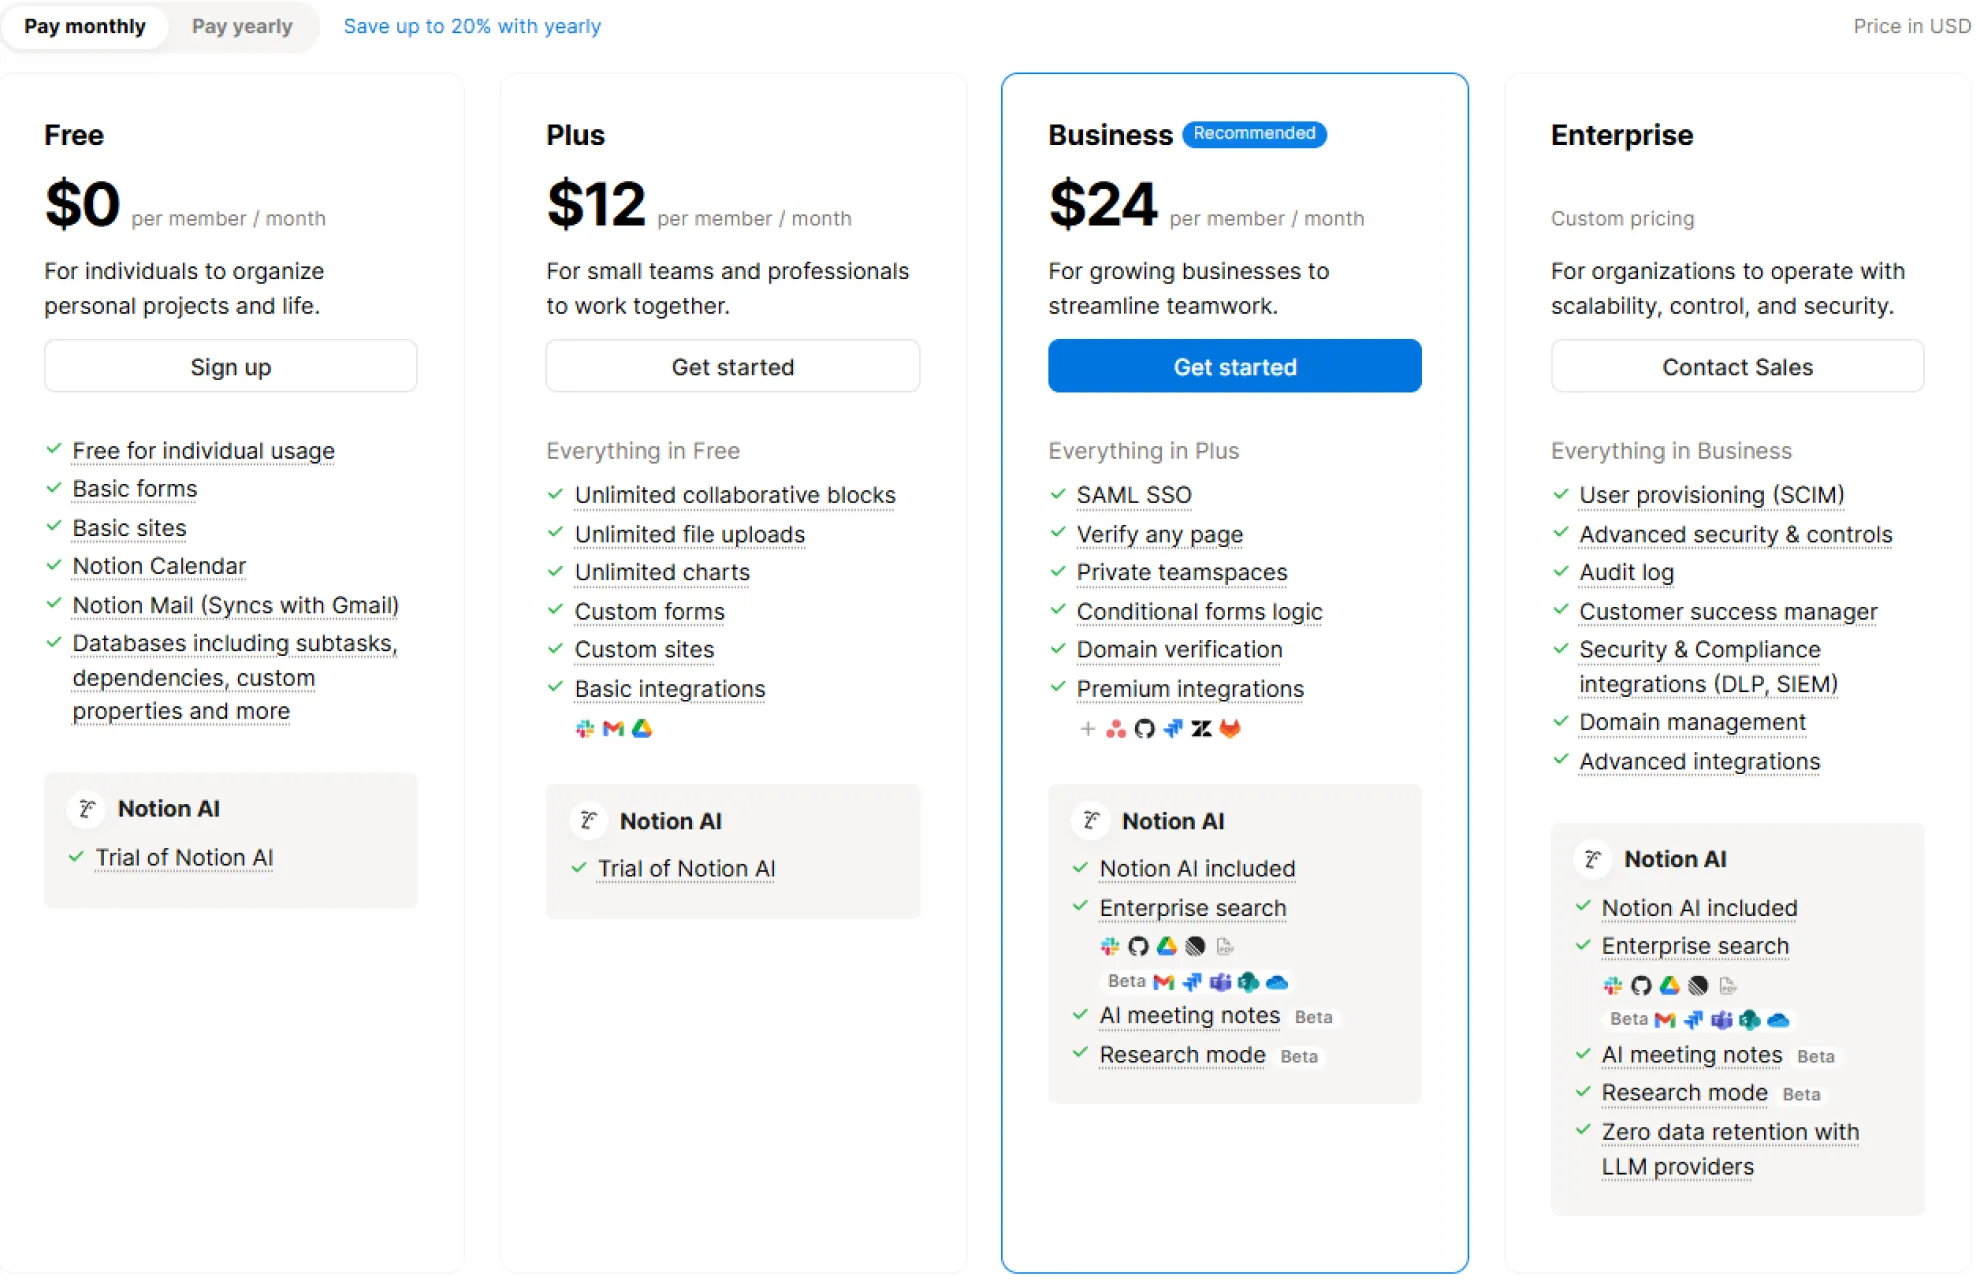
Task: Open the Save up to 20% yearly link
Action: click(x=472, y=26)
